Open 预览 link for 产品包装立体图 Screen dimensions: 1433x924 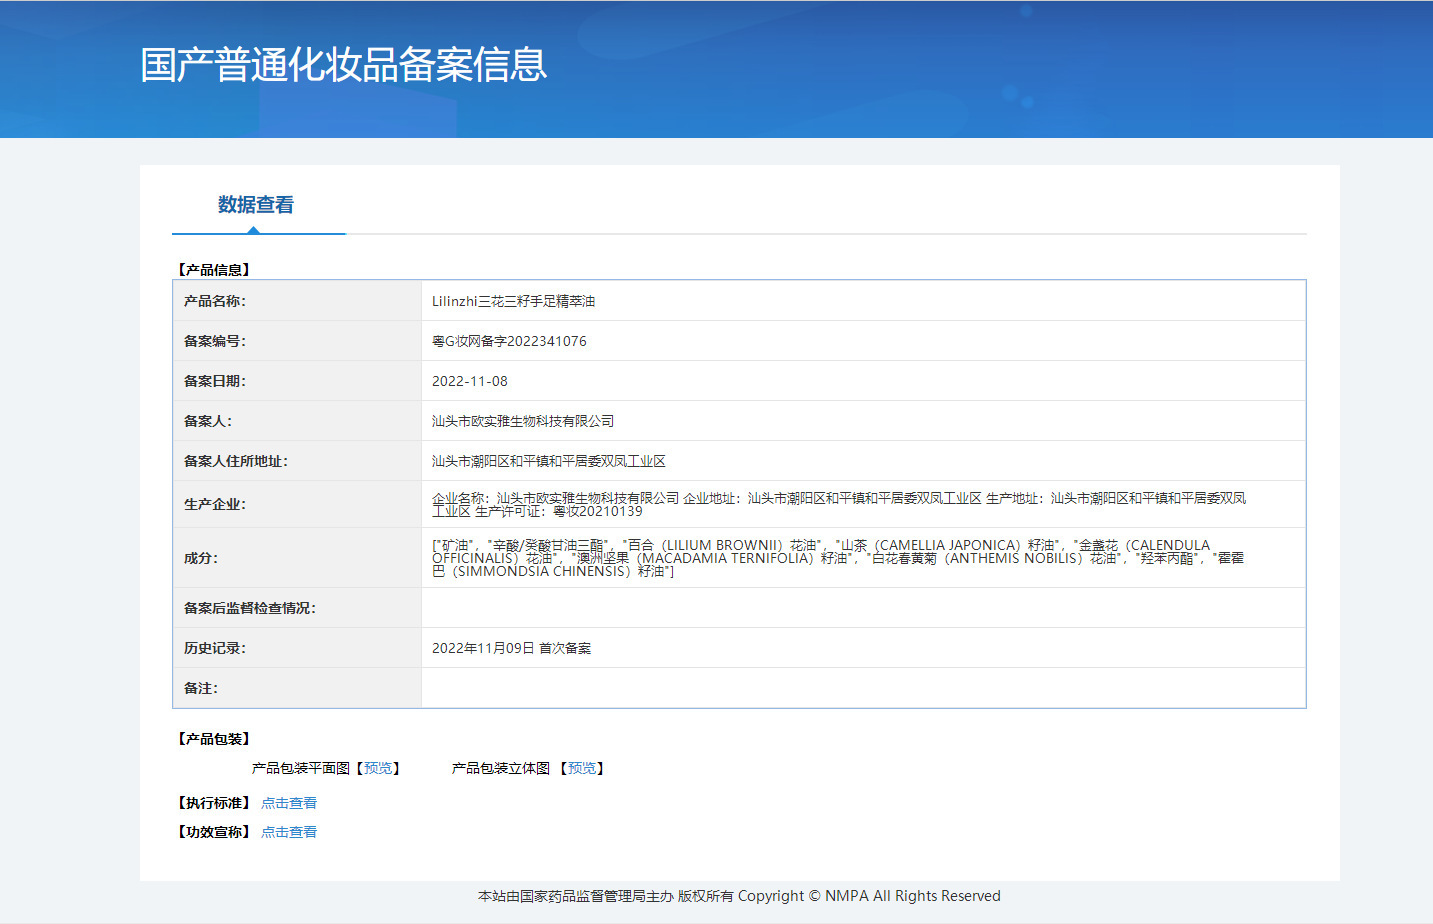tap(582, 768)
